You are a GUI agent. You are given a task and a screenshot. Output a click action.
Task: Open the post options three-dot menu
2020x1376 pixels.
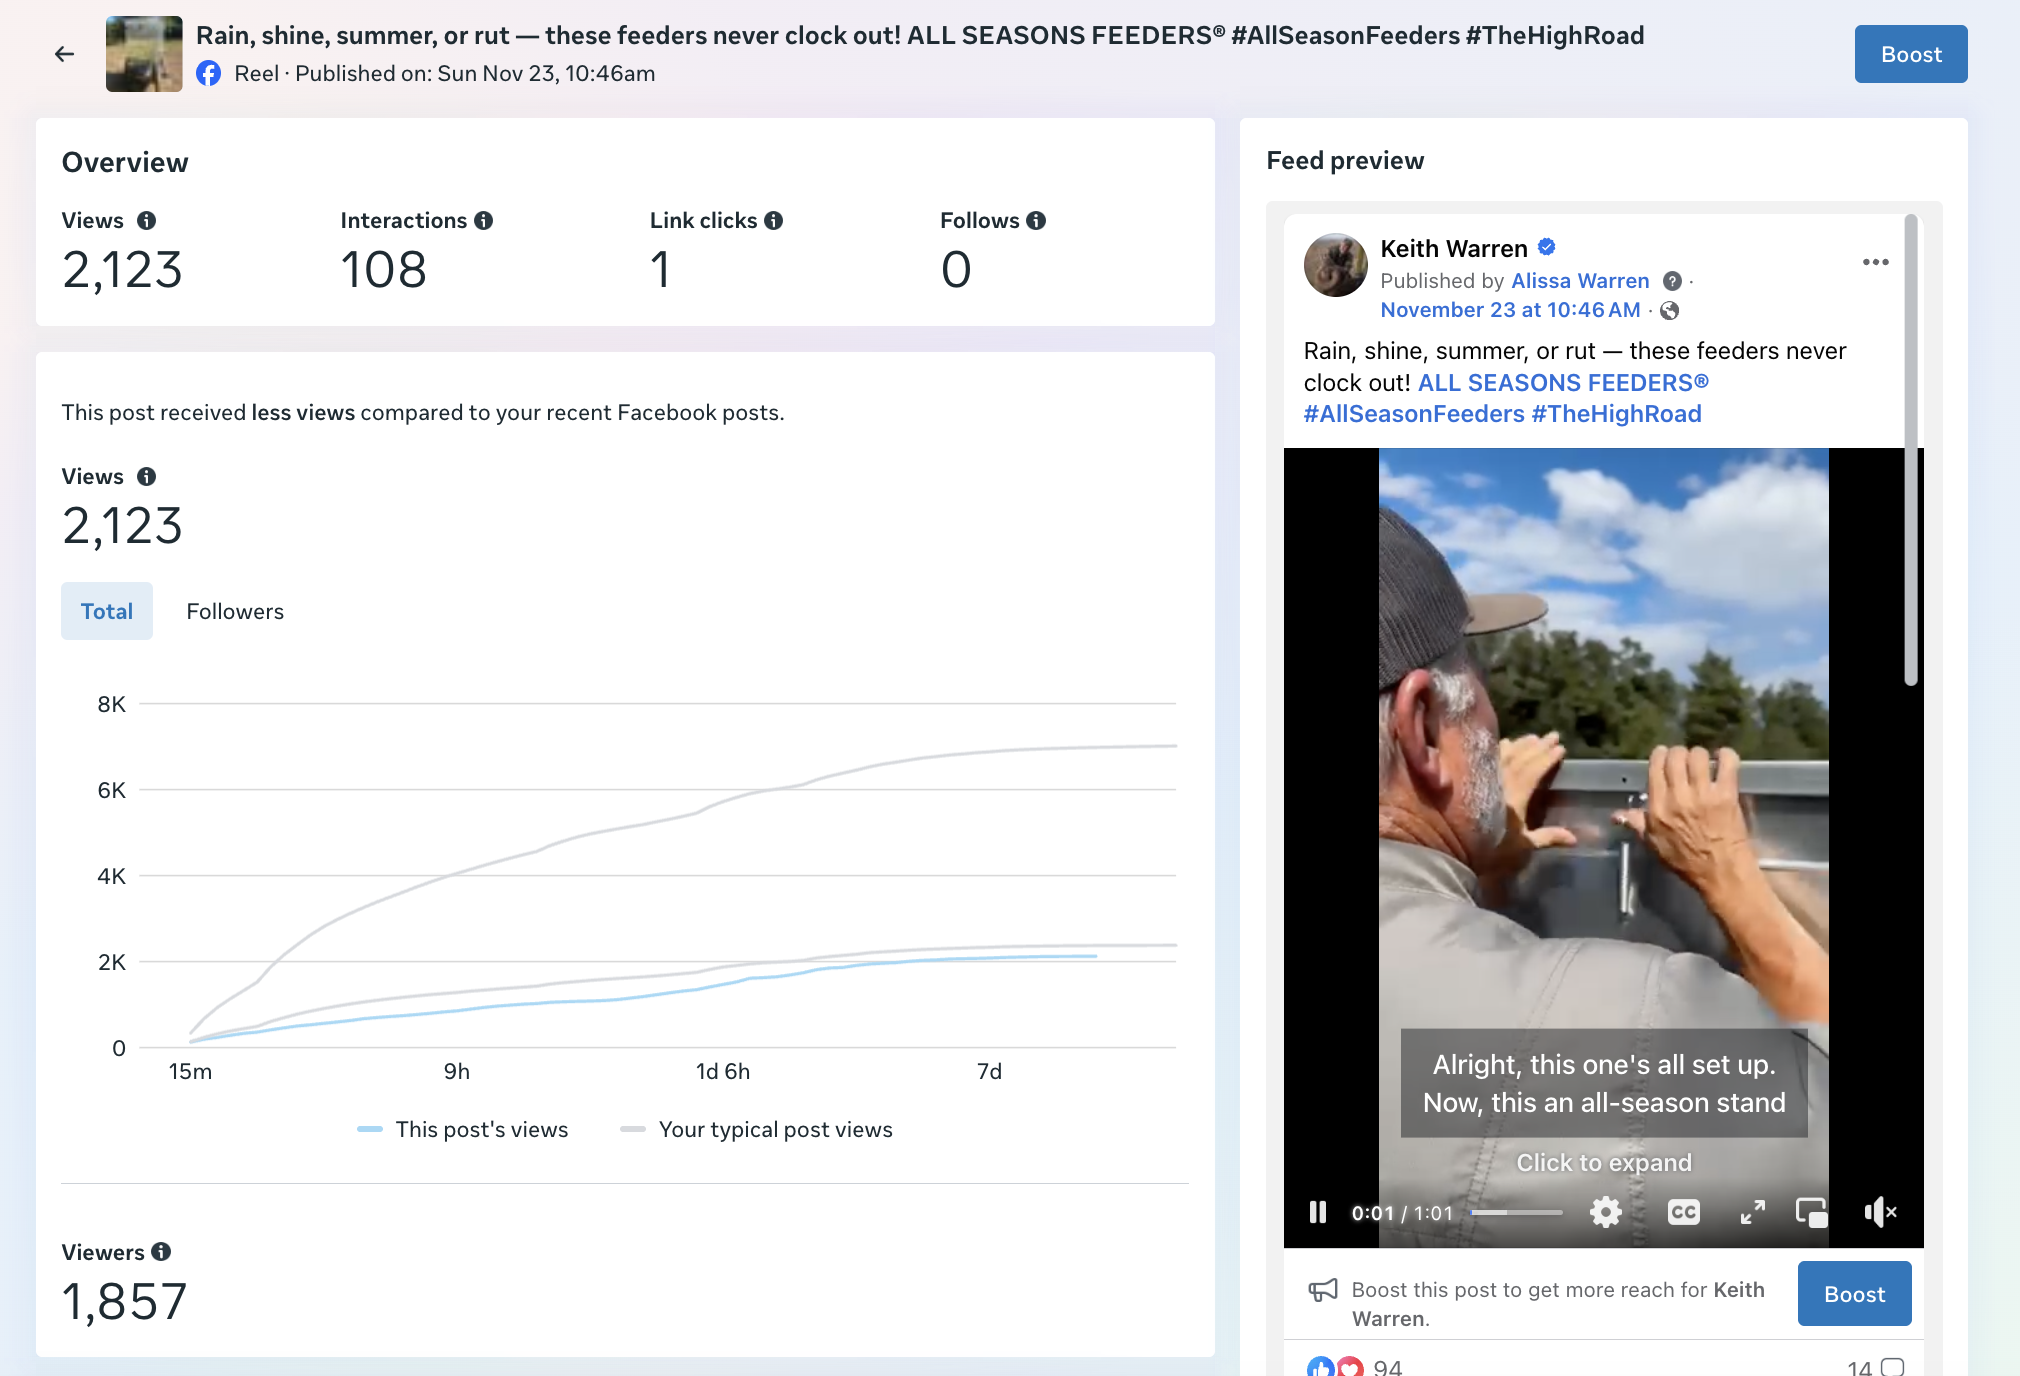(1875, 262)
